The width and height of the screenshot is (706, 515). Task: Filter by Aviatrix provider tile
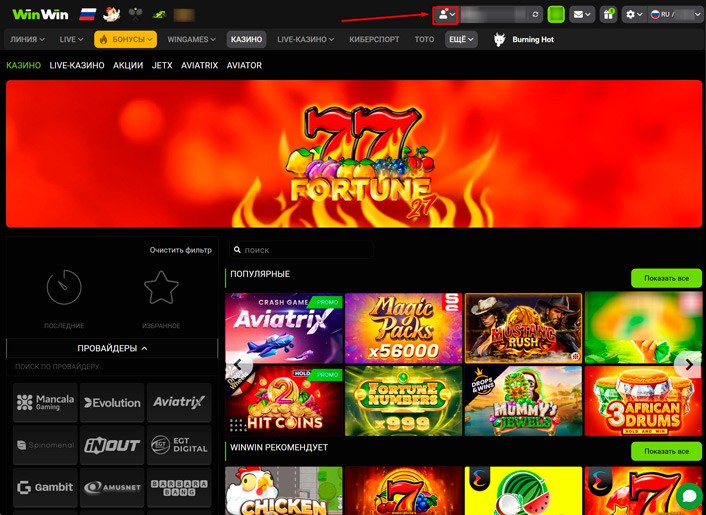[x=179, y=402]
